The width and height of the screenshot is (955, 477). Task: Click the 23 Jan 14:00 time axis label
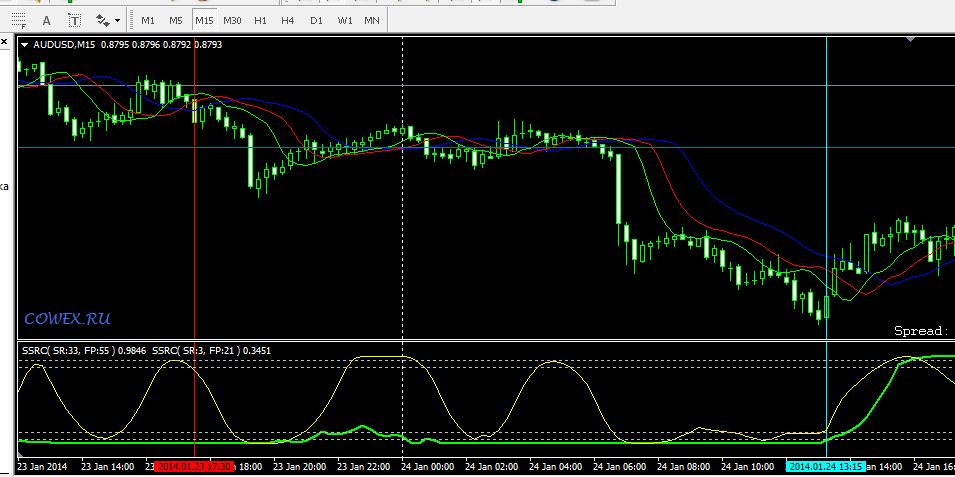(x=107, y=467)
